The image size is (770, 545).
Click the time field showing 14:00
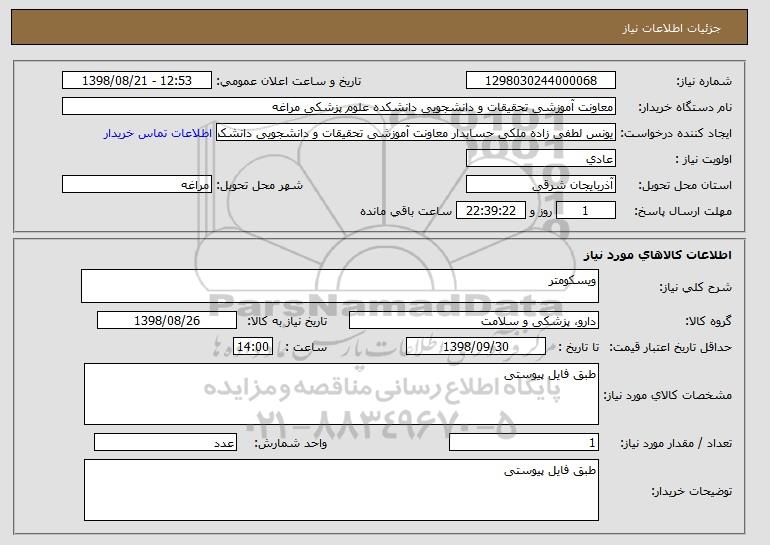coord(253,347)
